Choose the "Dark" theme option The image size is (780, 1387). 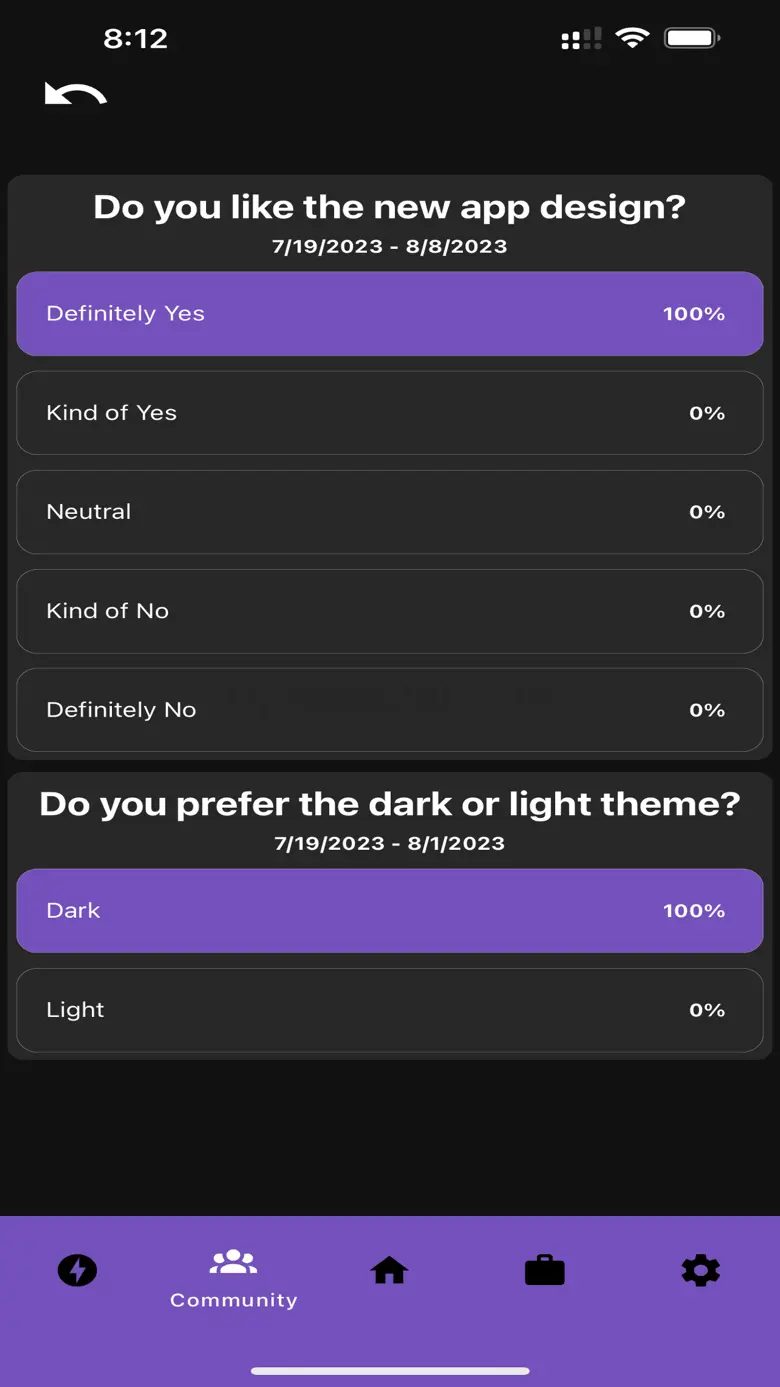tap(390, 911)
